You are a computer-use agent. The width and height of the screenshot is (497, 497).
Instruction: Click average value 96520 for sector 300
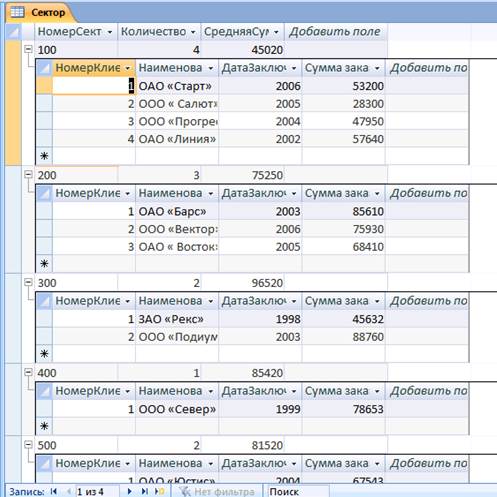coord(267,283)
